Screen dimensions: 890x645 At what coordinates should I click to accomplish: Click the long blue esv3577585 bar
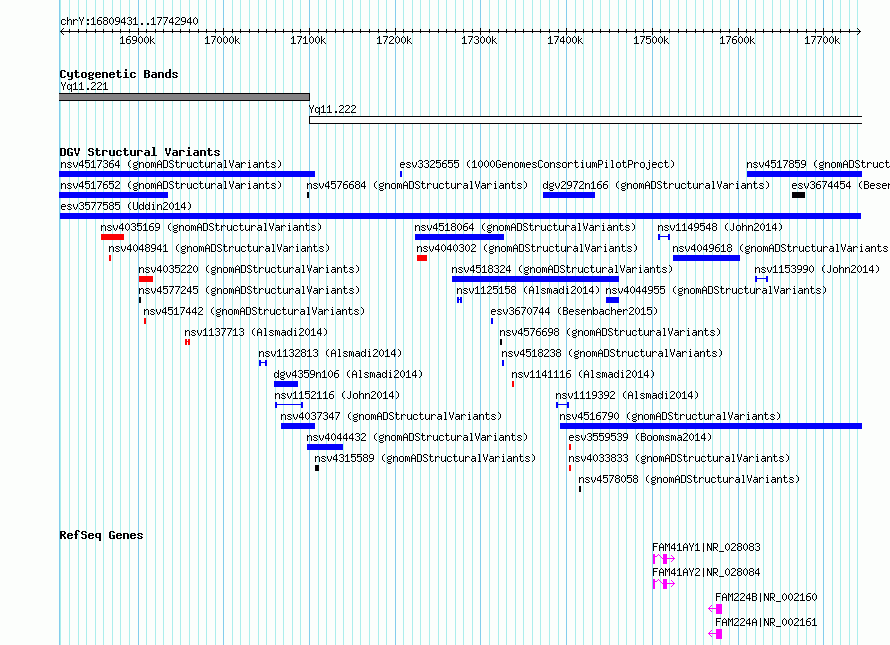click(460, 216)
